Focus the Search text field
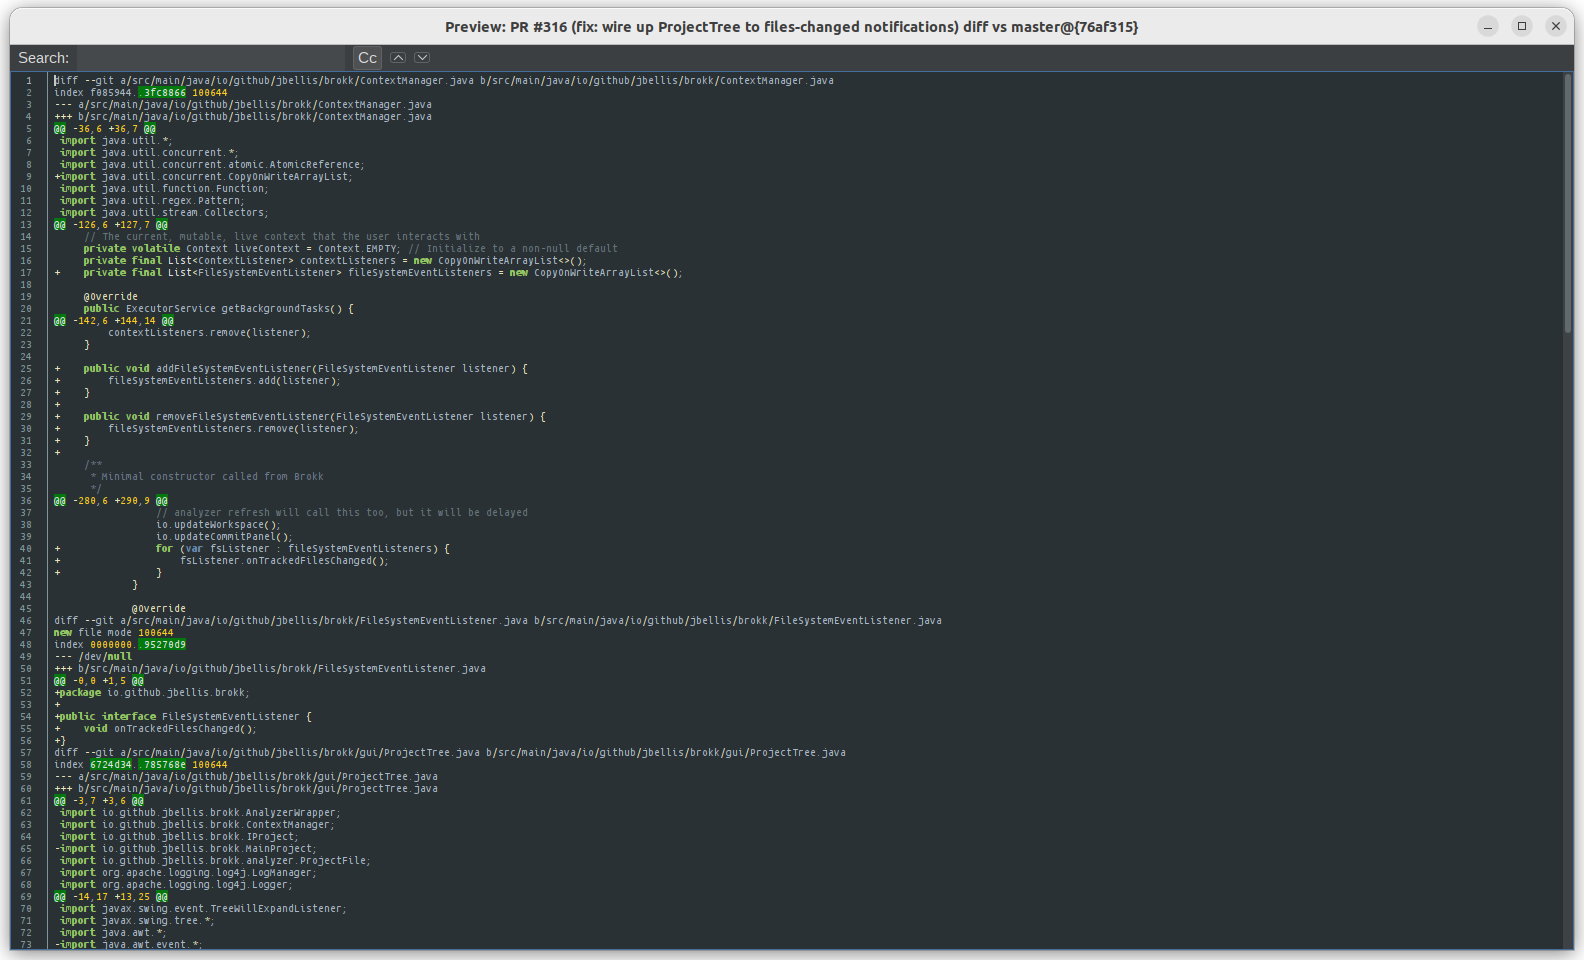The width and height of the screenshot is (1584, 960). pos(211,58)
